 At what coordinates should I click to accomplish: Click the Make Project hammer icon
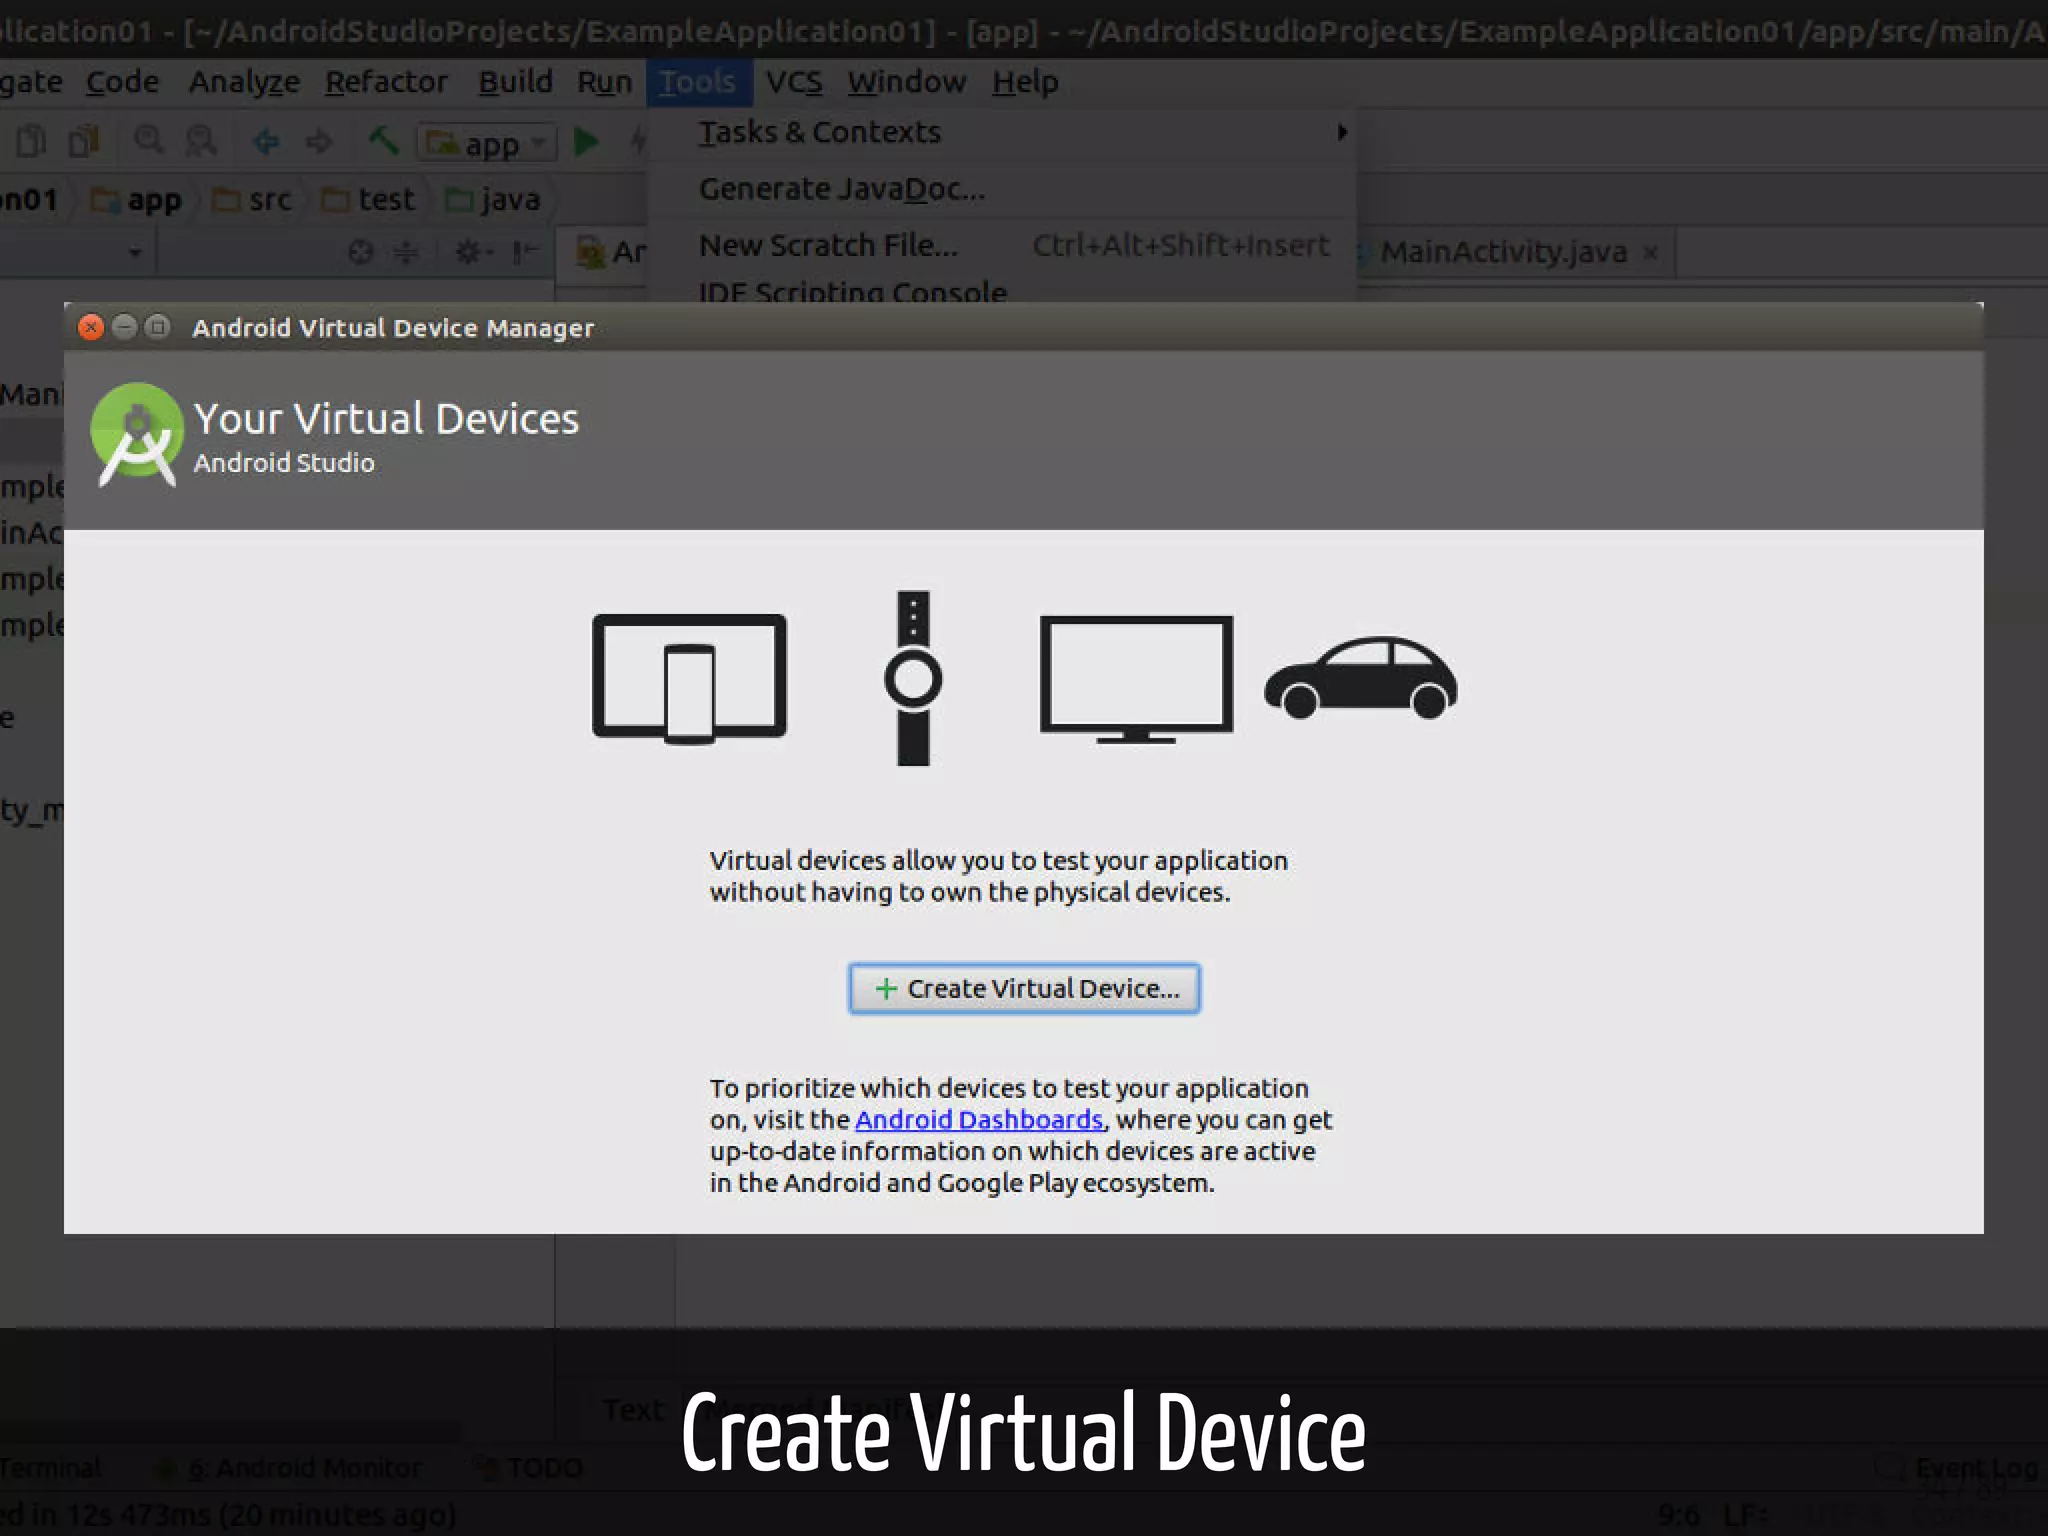[x=383, y=141]
